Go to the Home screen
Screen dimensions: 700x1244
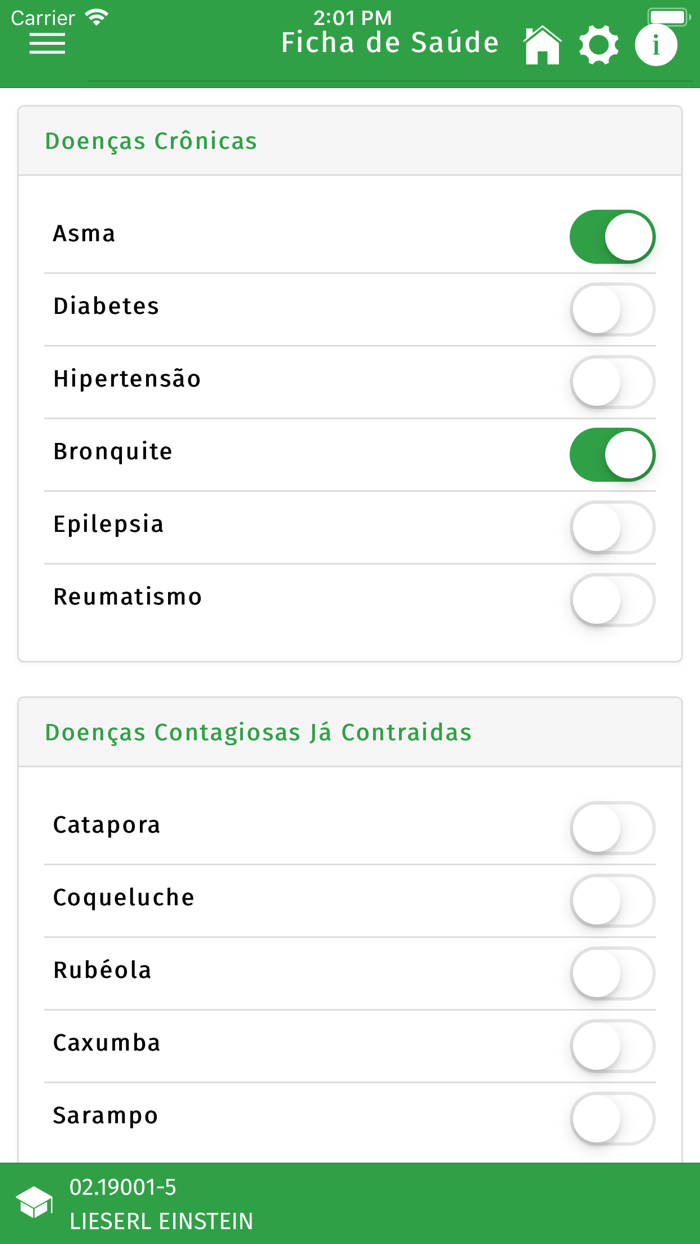coord(542,43)
